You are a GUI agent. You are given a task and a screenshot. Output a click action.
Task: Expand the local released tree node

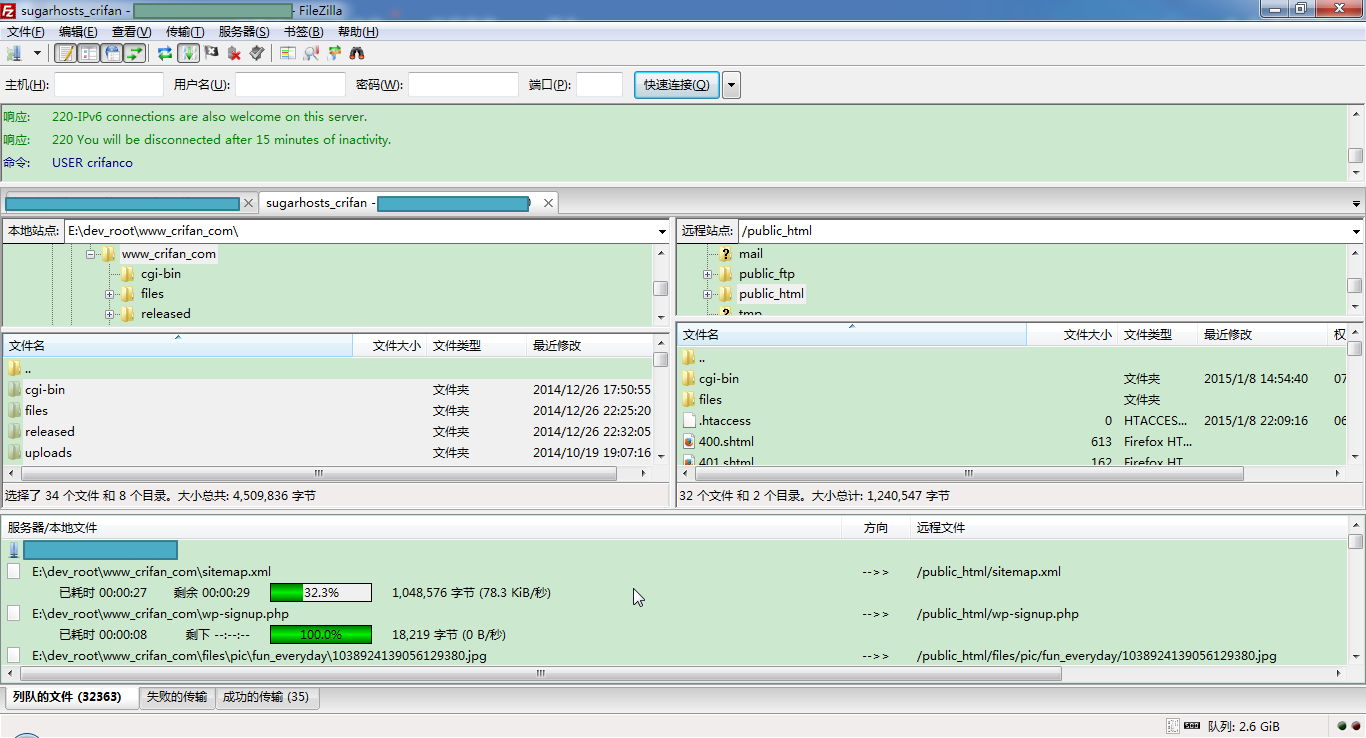pyautogui.click(x=110, y=314)
